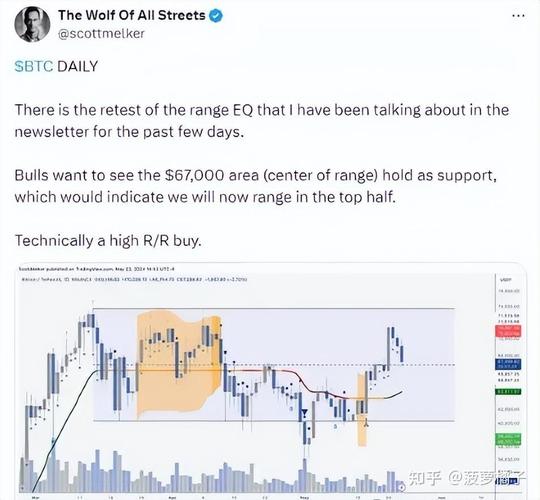Follow the $BTC cashtag link
Image resolution: width=540 pixels, height=500 pixels.
[34, 66]
